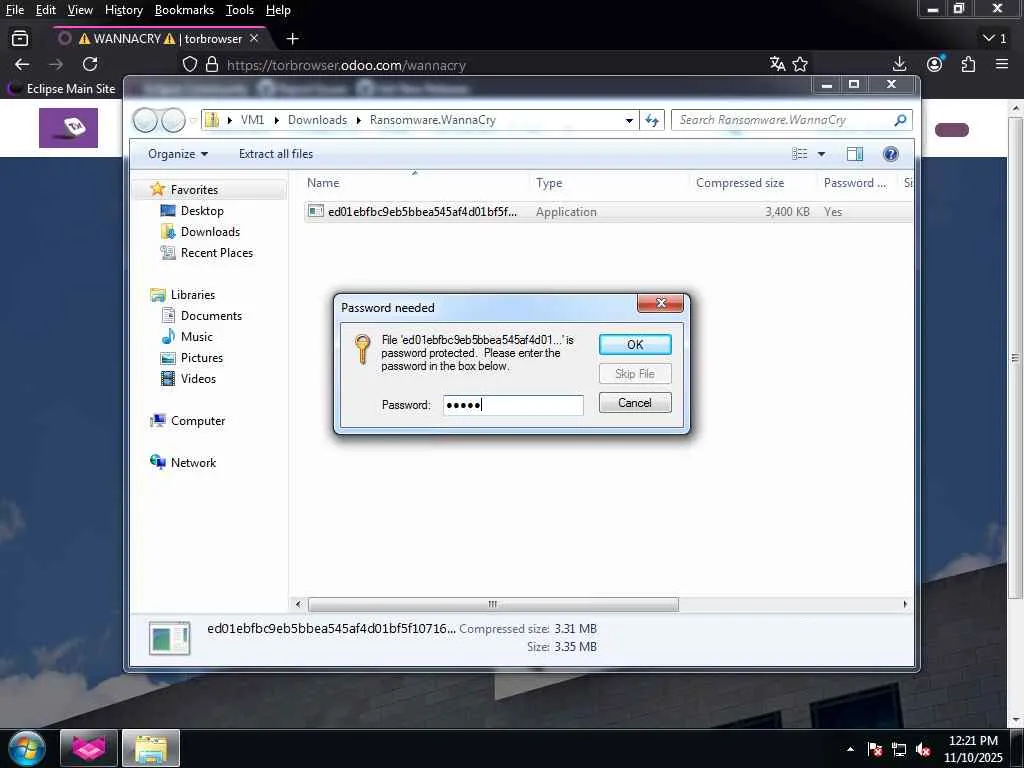The image size is (1024, 768).
Task: Open browser downloads panel
Action: (899, 64)
